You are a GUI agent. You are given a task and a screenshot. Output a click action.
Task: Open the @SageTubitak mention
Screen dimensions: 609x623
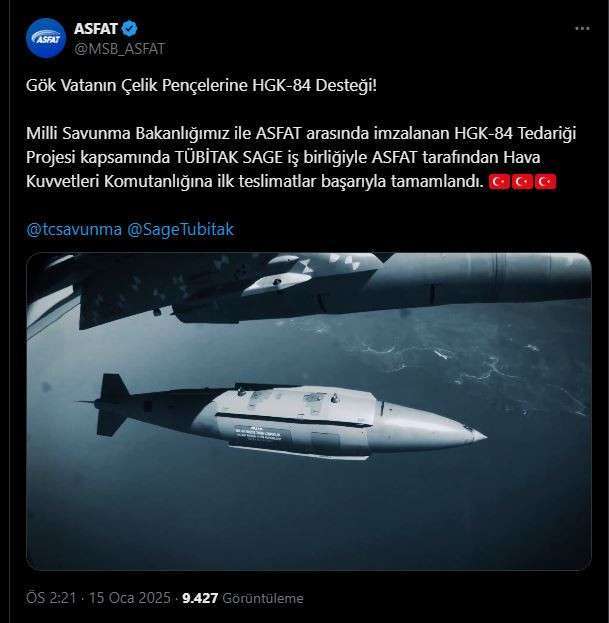181,229
